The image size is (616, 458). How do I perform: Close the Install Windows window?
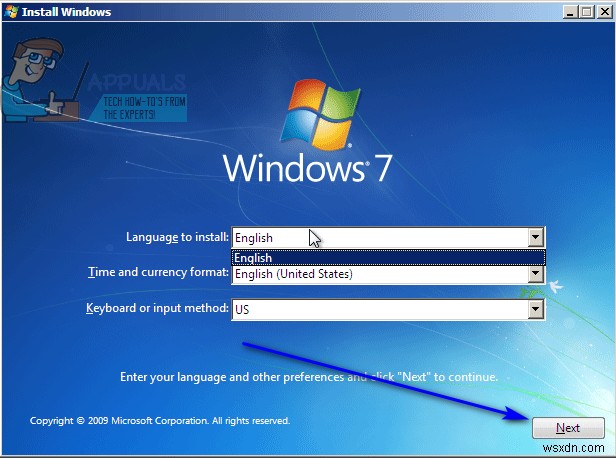pos(604,12)
